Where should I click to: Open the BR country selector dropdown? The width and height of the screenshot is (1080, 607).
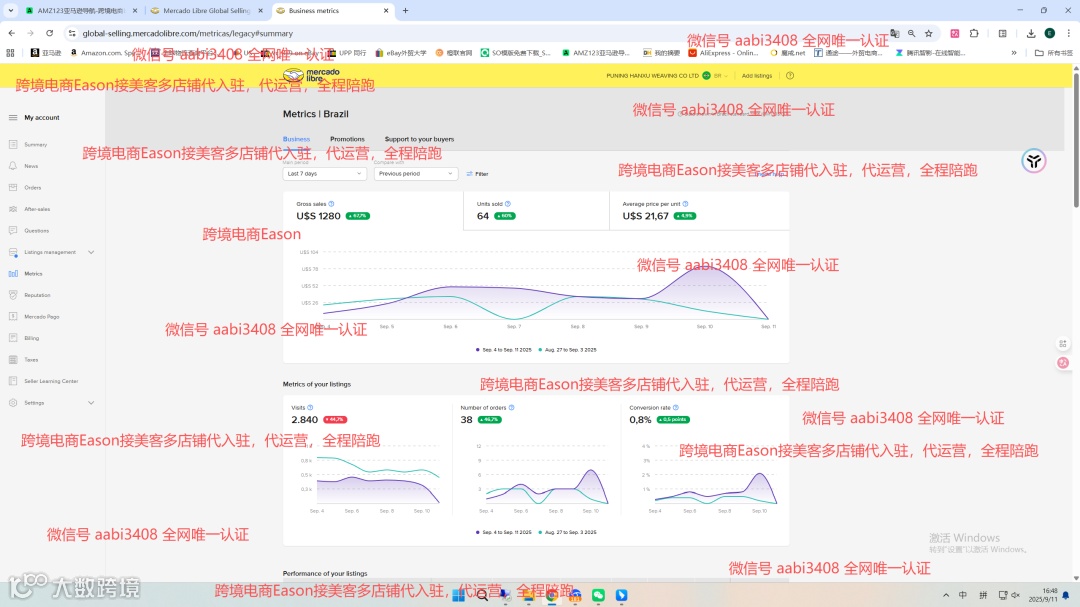(x=720, y=76)
